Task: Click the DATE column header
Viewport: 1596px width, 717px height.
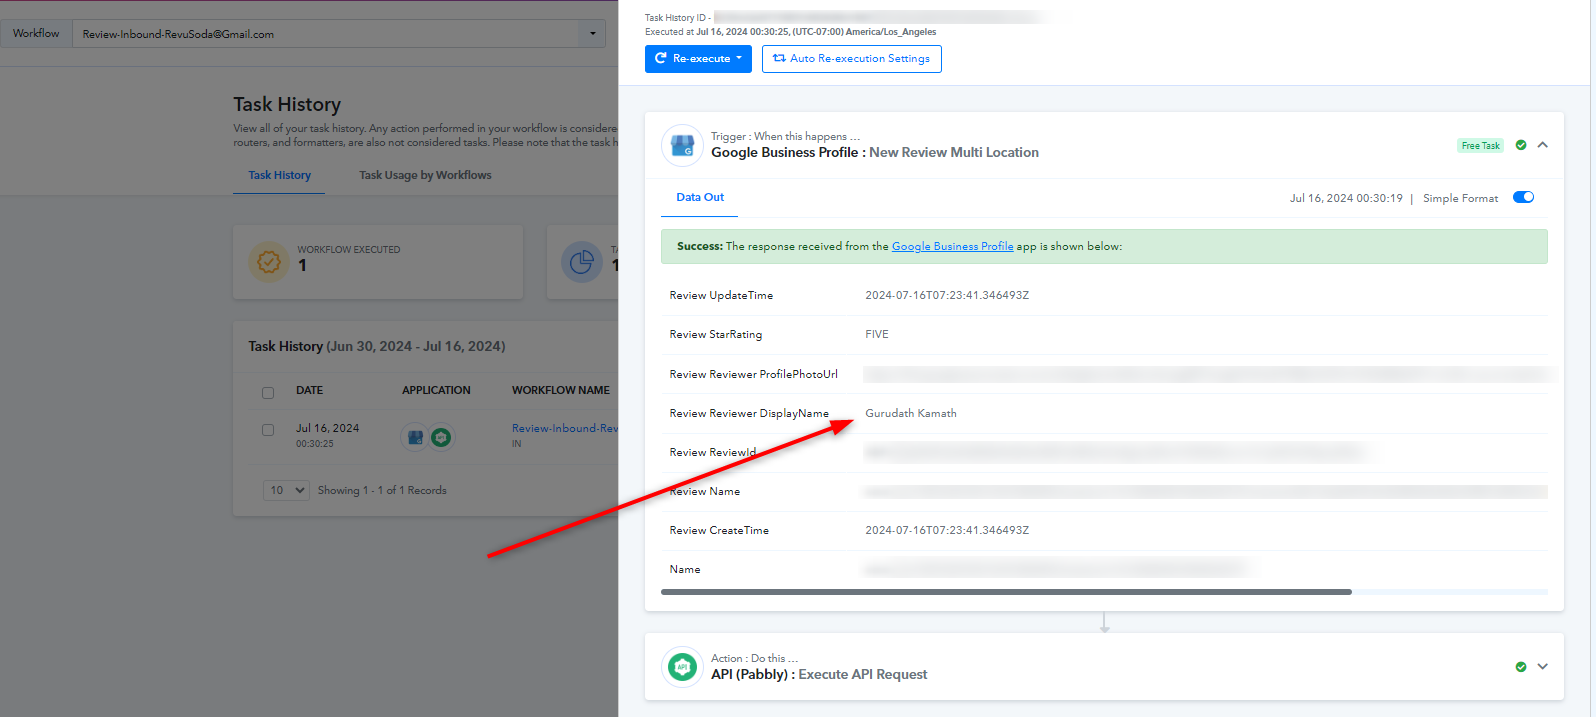Action: point(309,390)
